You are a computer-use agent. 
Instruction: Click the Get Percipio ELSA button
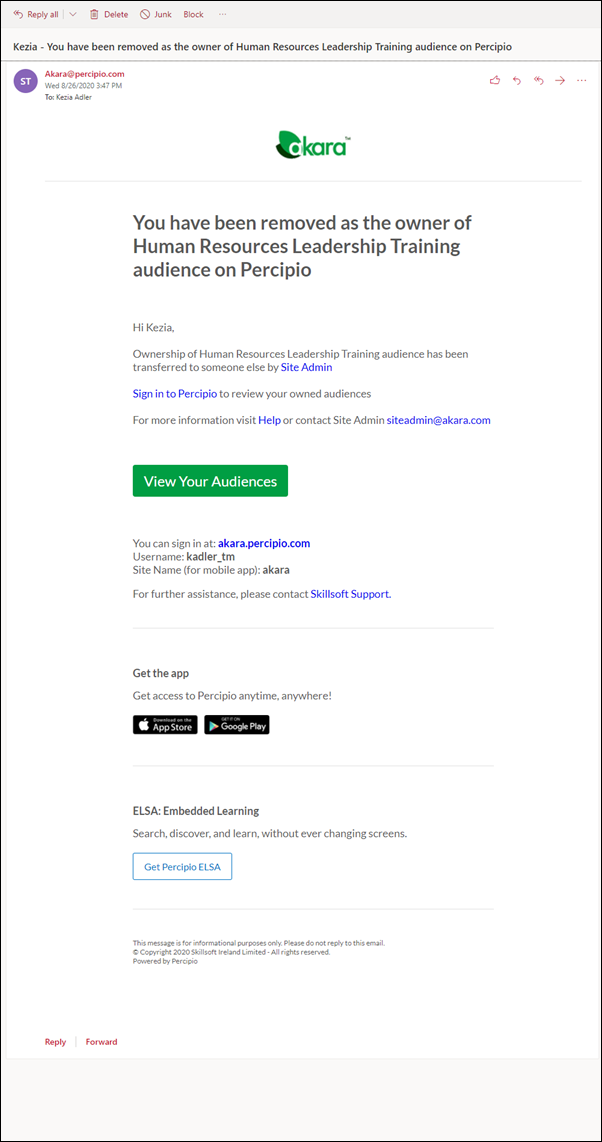pyautogui.click(x=182, y=867)
